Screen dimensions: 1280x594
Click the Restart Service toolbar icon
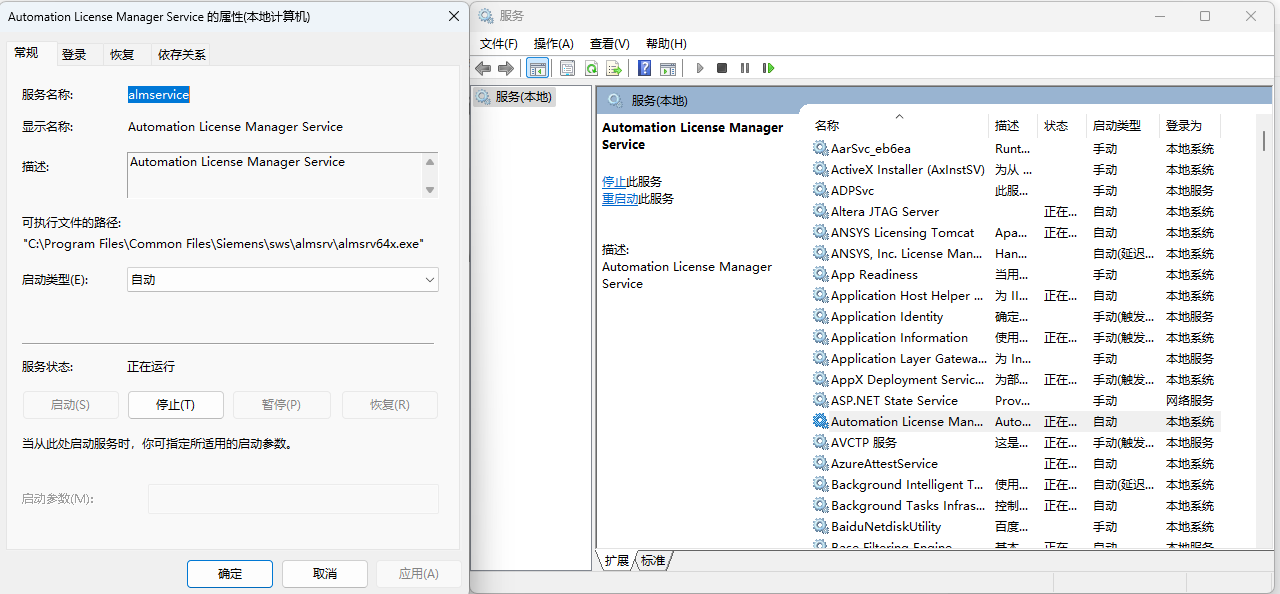click(x=768, y=67)
